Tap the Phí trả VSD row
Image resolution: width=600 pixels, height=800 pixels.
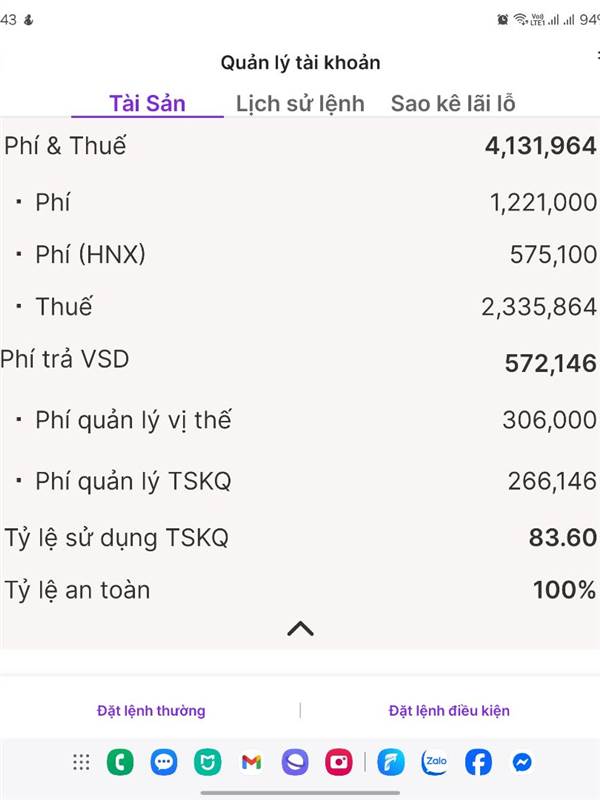point(300,360)
